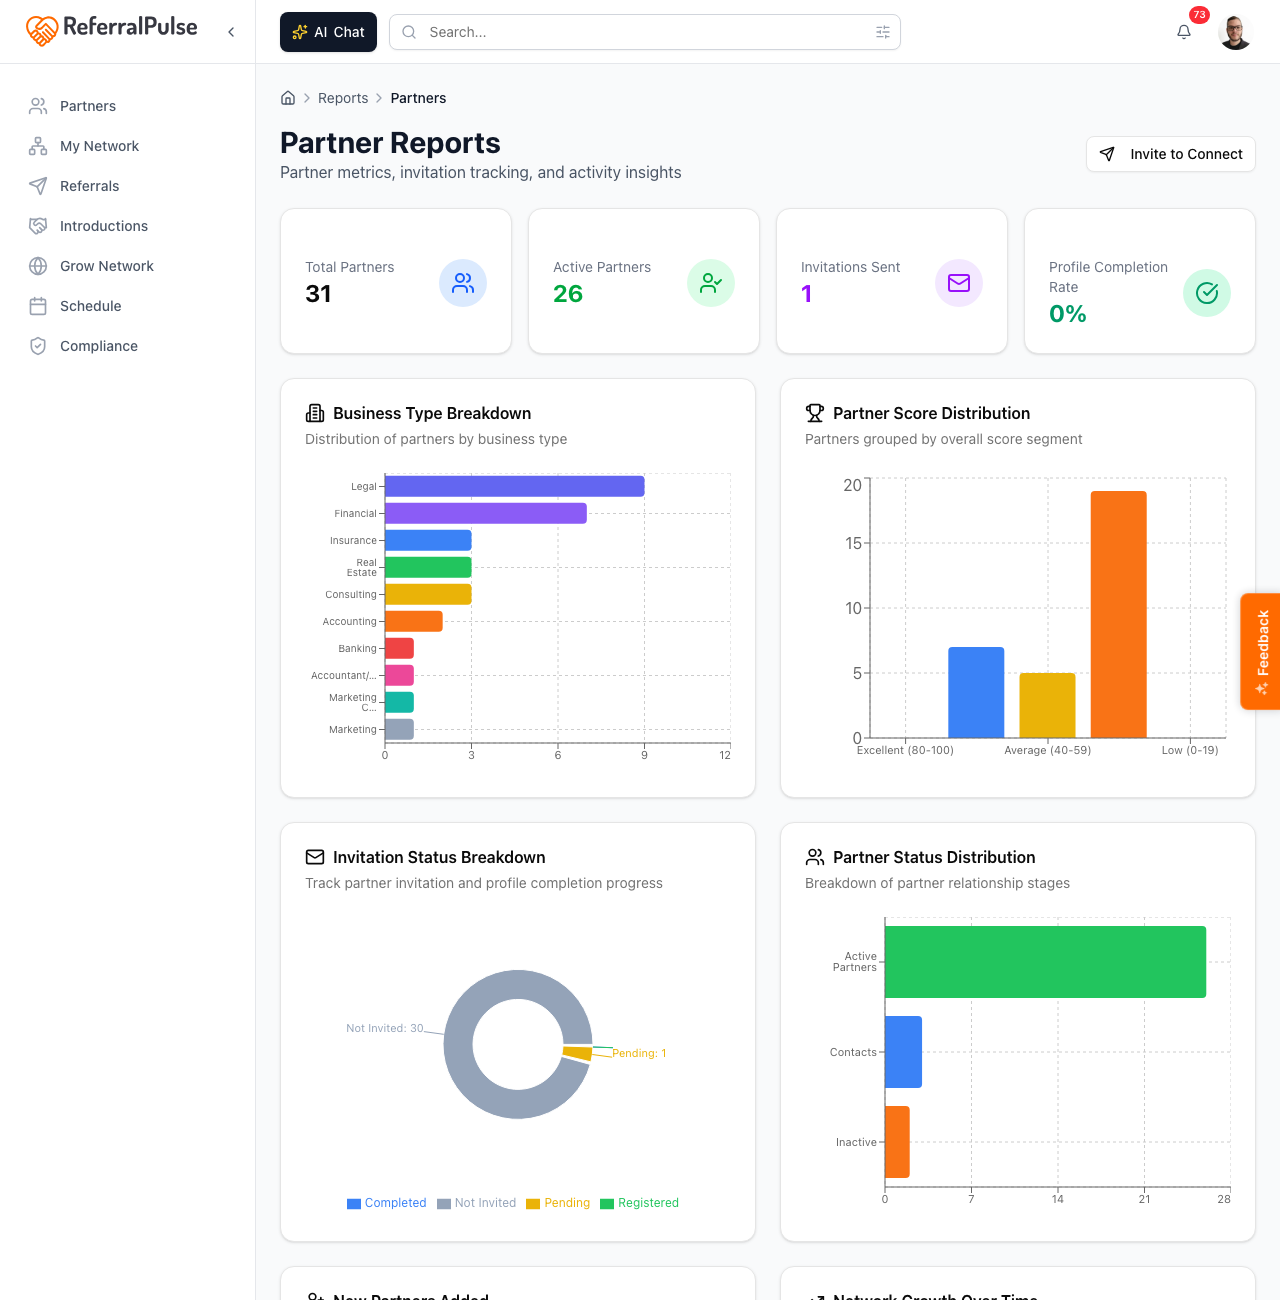
Task: Click the Banking red bar
Action: [x=399, y=648]
